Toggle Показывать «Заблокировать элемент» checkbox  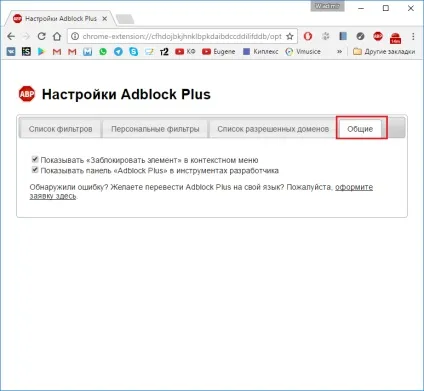[35, 159]
